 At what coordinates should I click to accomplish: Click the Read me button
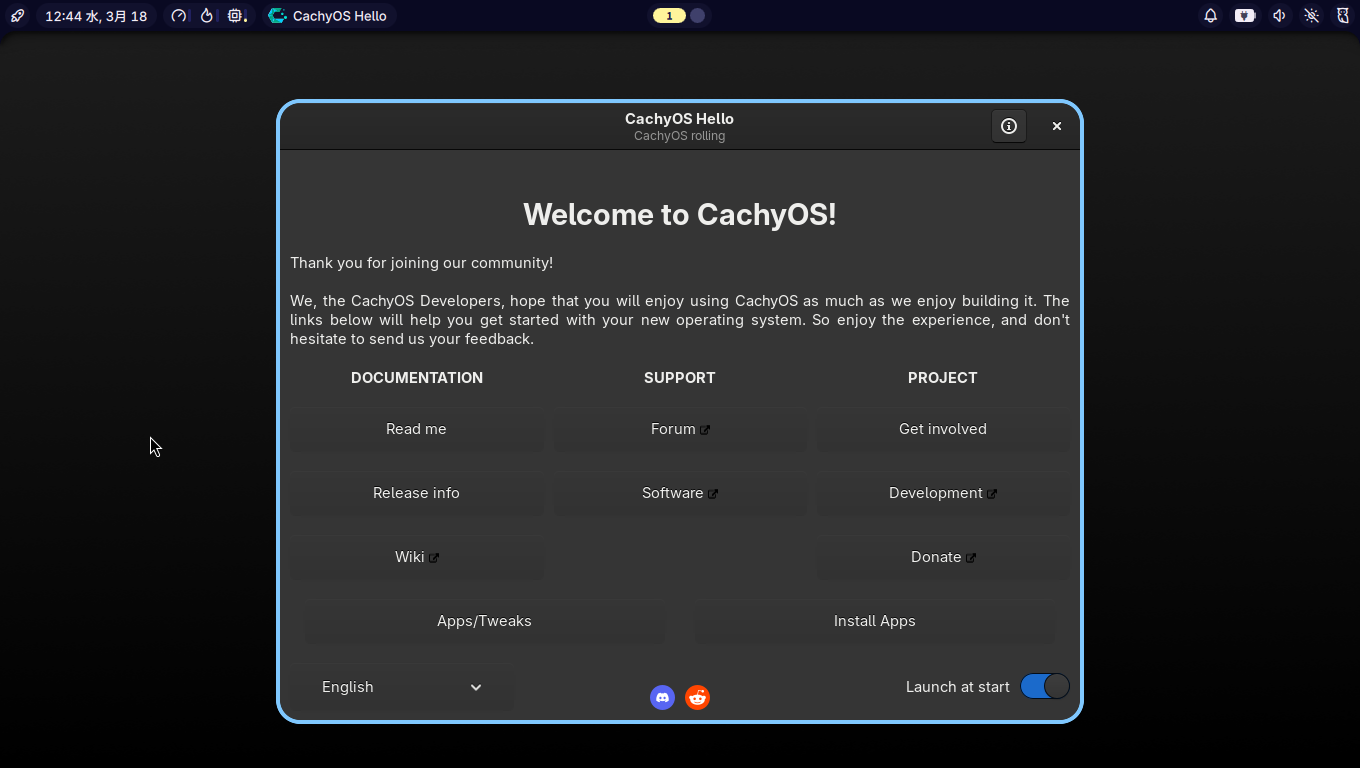[416, 429]
